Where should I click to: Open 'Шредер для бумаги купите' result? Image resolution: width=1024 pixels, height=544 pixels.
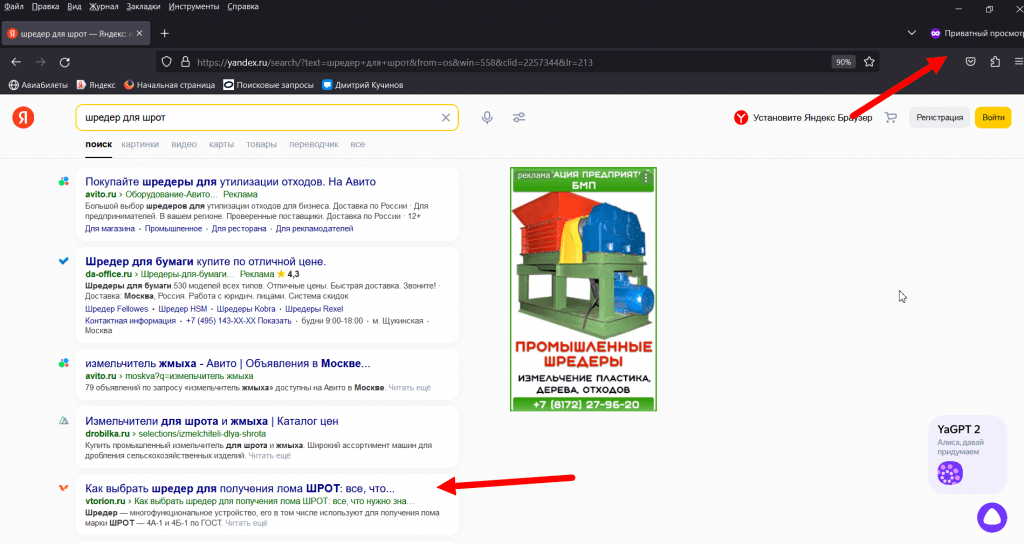pyautogui.click(x=205, y=261)
